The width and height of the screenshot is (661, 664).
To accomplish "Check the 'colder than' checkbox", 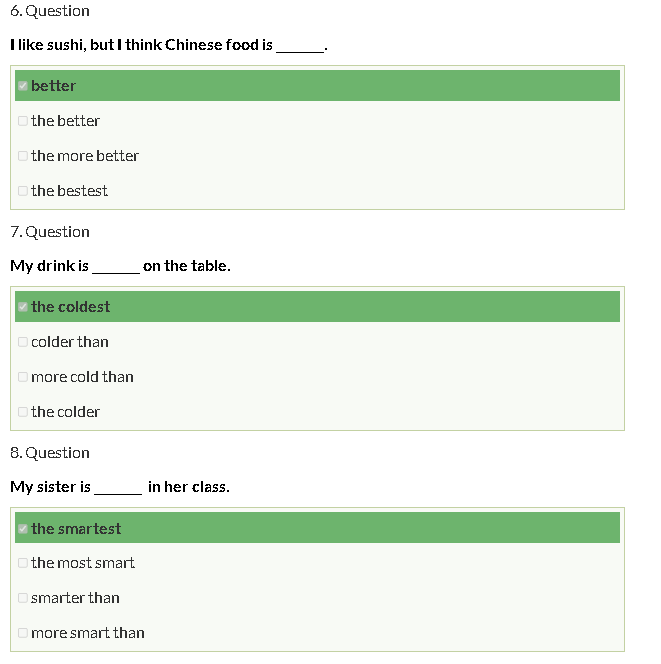I will tap(23, 342).
